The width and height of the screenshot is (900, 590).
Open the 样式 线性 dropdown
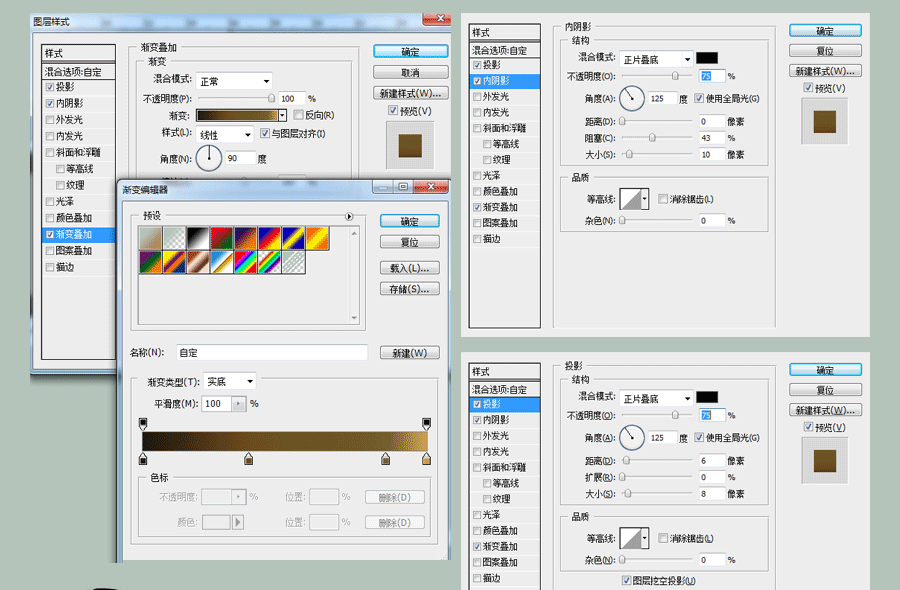point(224,135)
